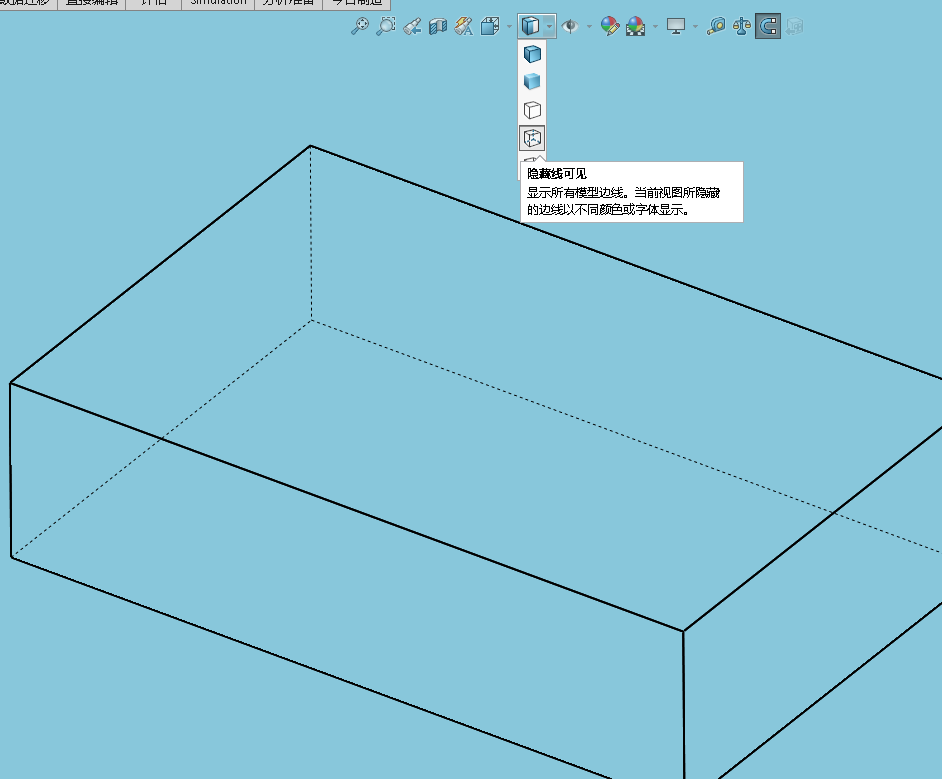
Task: Switch to the 直接编辑 tab
Action: (92, 3)
